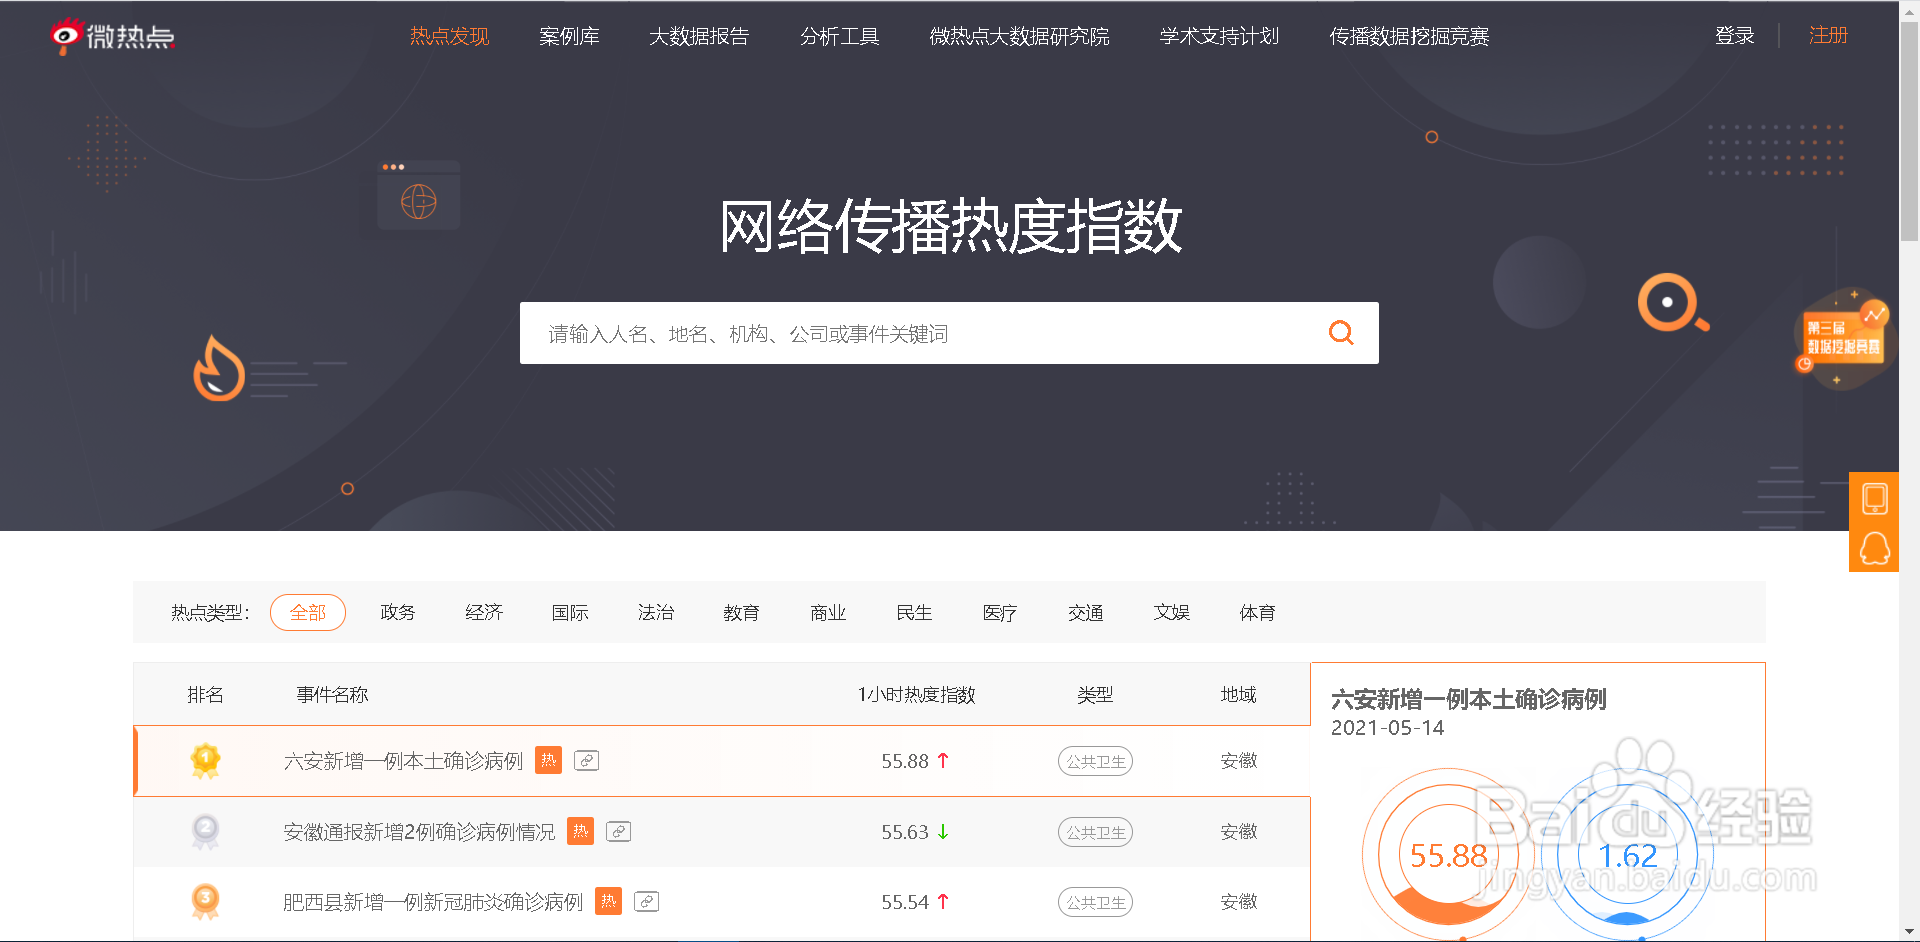This screenshot has height=942, width=1920.
Task: Filter hotspots by 交通
Action: click(1085, 613)
